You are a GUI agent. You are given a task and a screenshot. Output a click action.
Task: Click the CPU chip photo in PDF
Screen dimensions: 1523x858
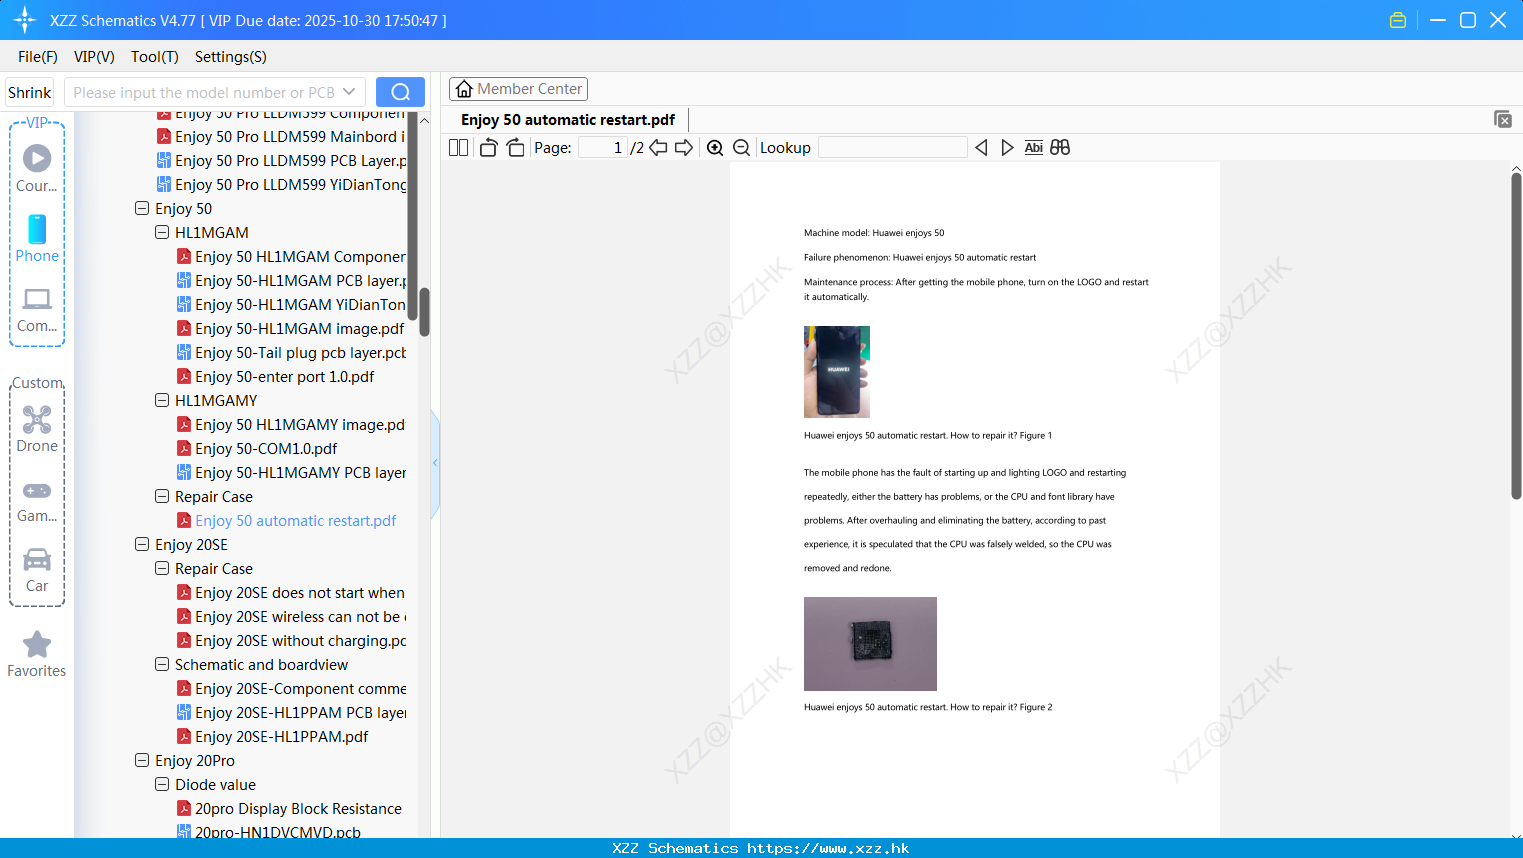point(870,644)
